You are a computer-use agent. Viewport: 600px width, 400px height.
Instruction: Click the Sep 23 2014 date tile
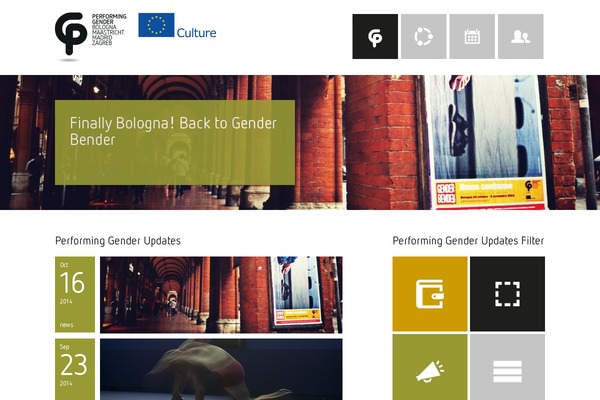pyautogui.click(x=75, y=369)
